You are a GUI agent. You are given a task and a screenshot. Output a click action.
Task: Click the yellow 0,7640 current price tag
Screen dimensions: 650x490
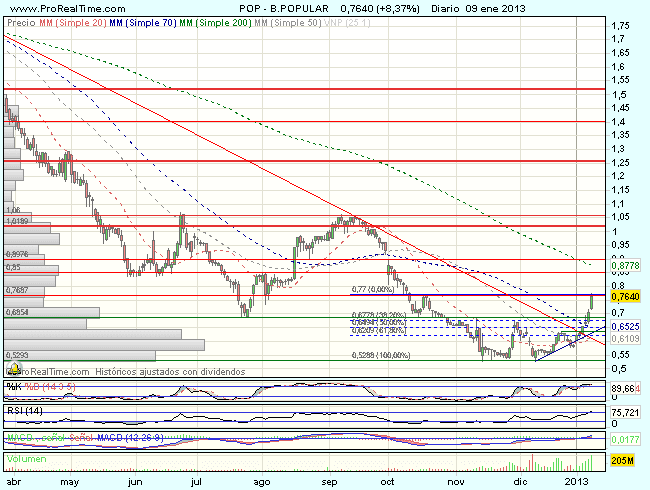pyautogui.click(x=626, y=296)
